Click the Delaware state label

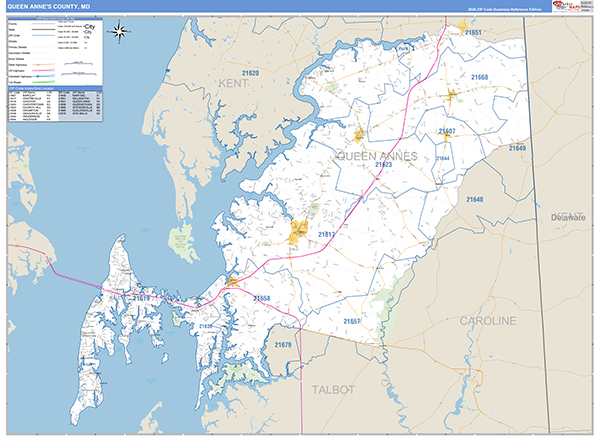coord(573,217)
